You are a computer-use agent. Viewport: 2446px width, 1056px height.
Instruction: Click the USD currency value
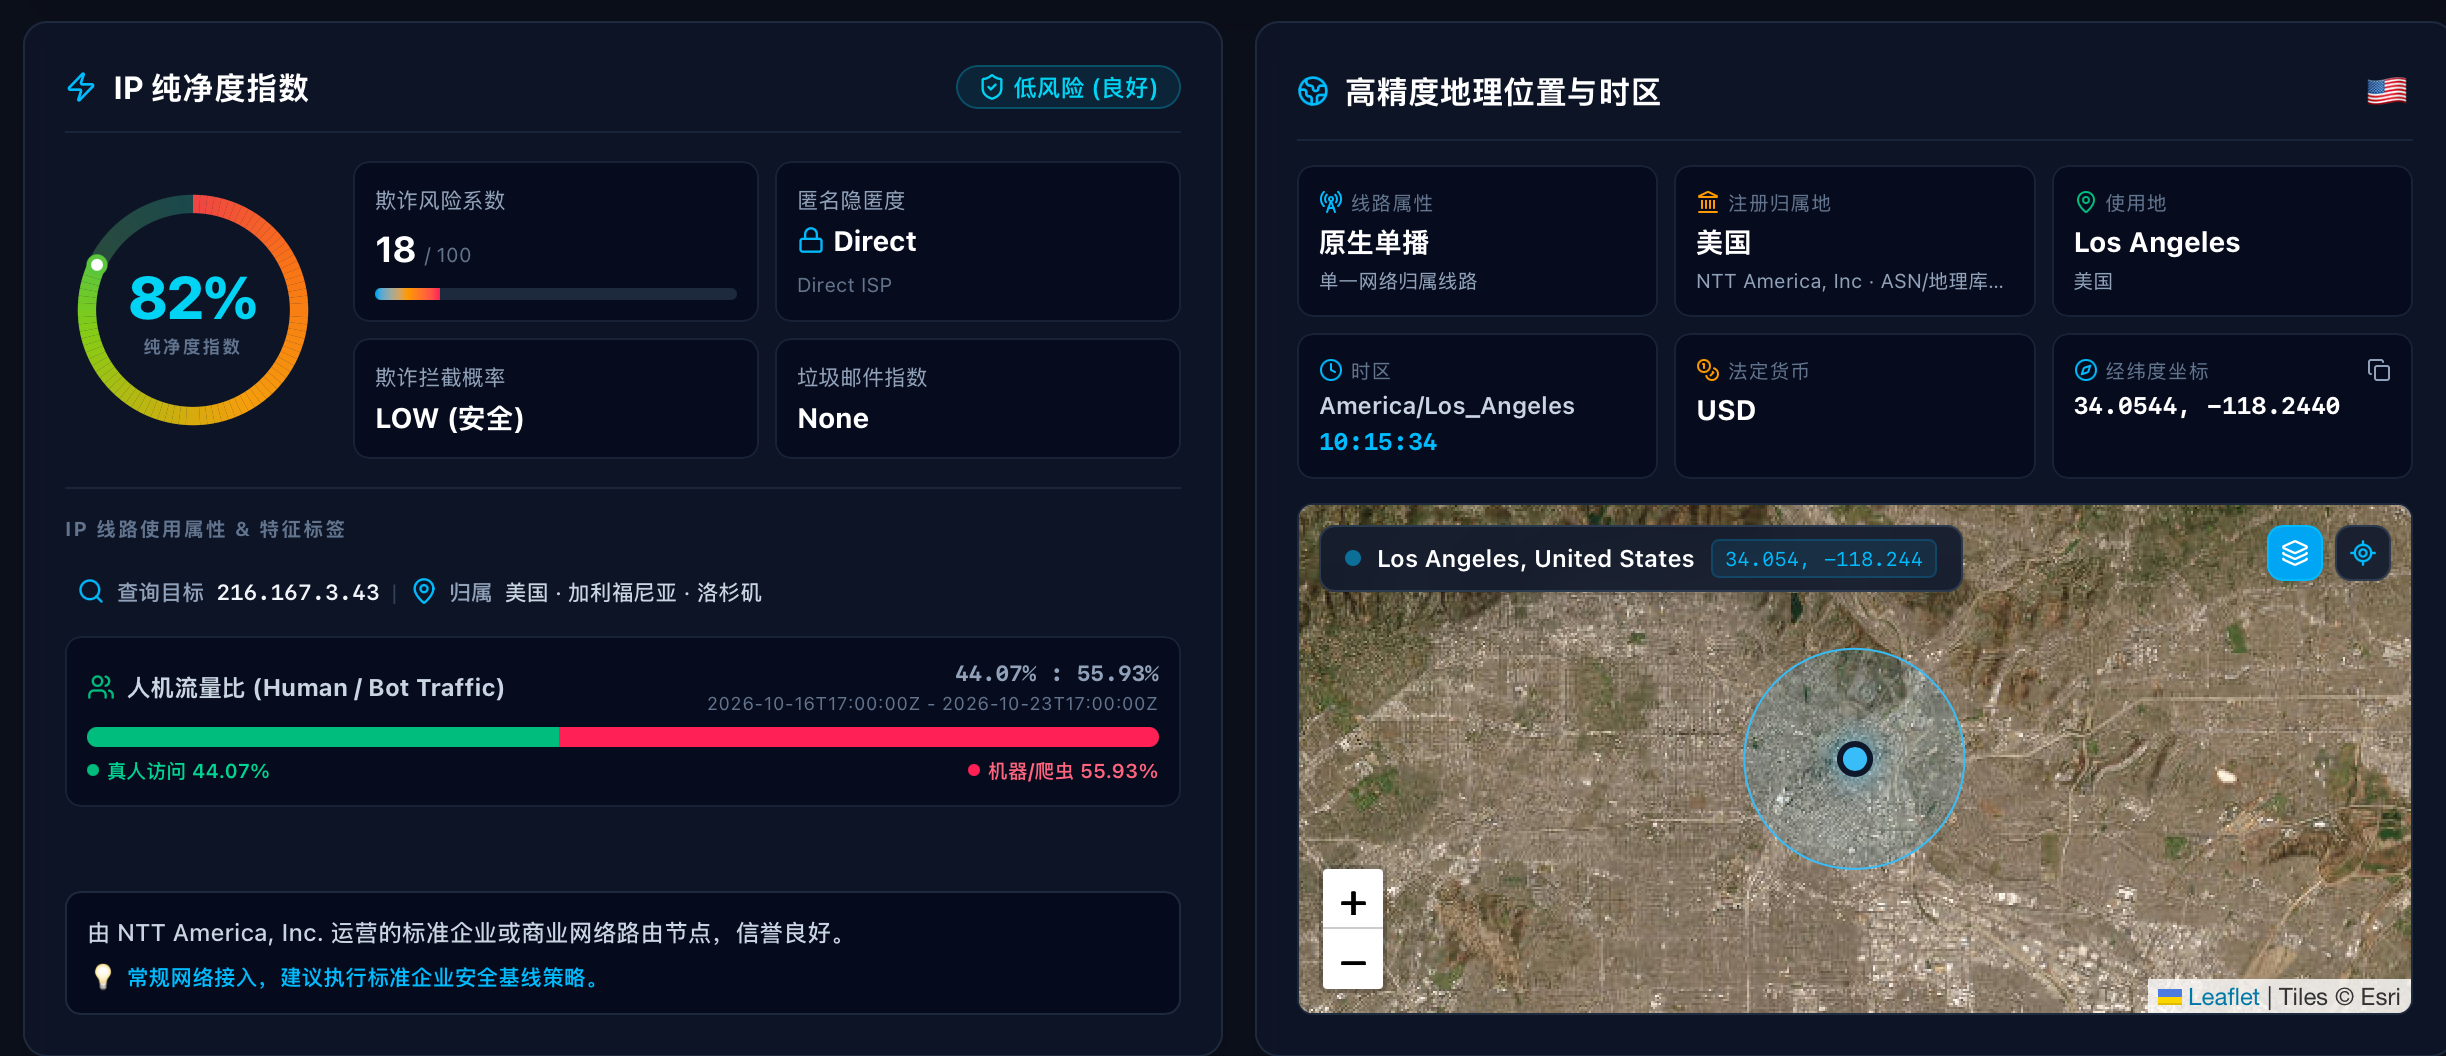[1726, 410]
